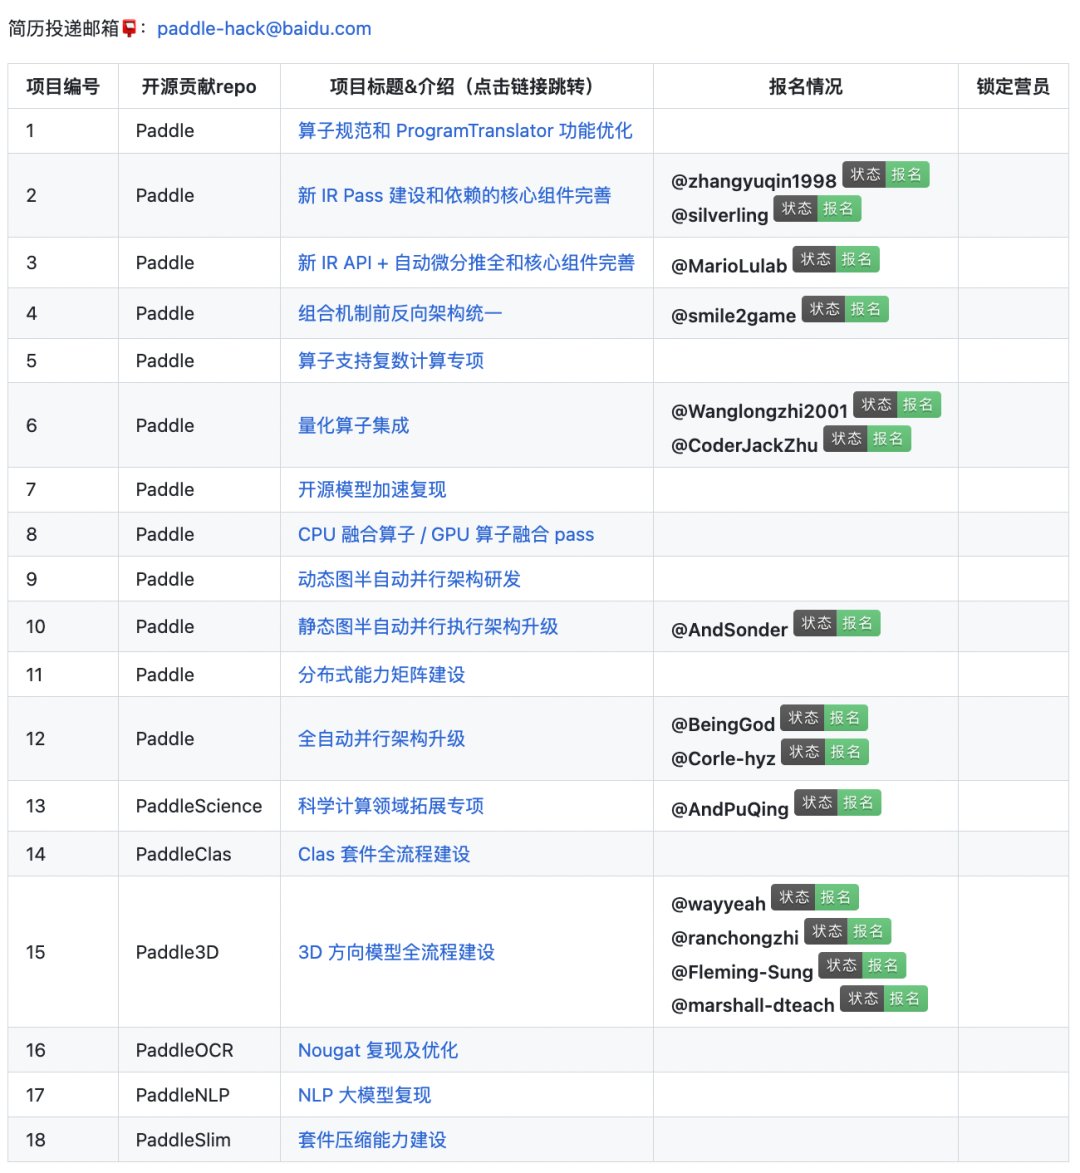Click the 状态 badge beside @AndSonder
Image resolution: width=1080 pixels, height=1173 pixels.
click(816, 622)
